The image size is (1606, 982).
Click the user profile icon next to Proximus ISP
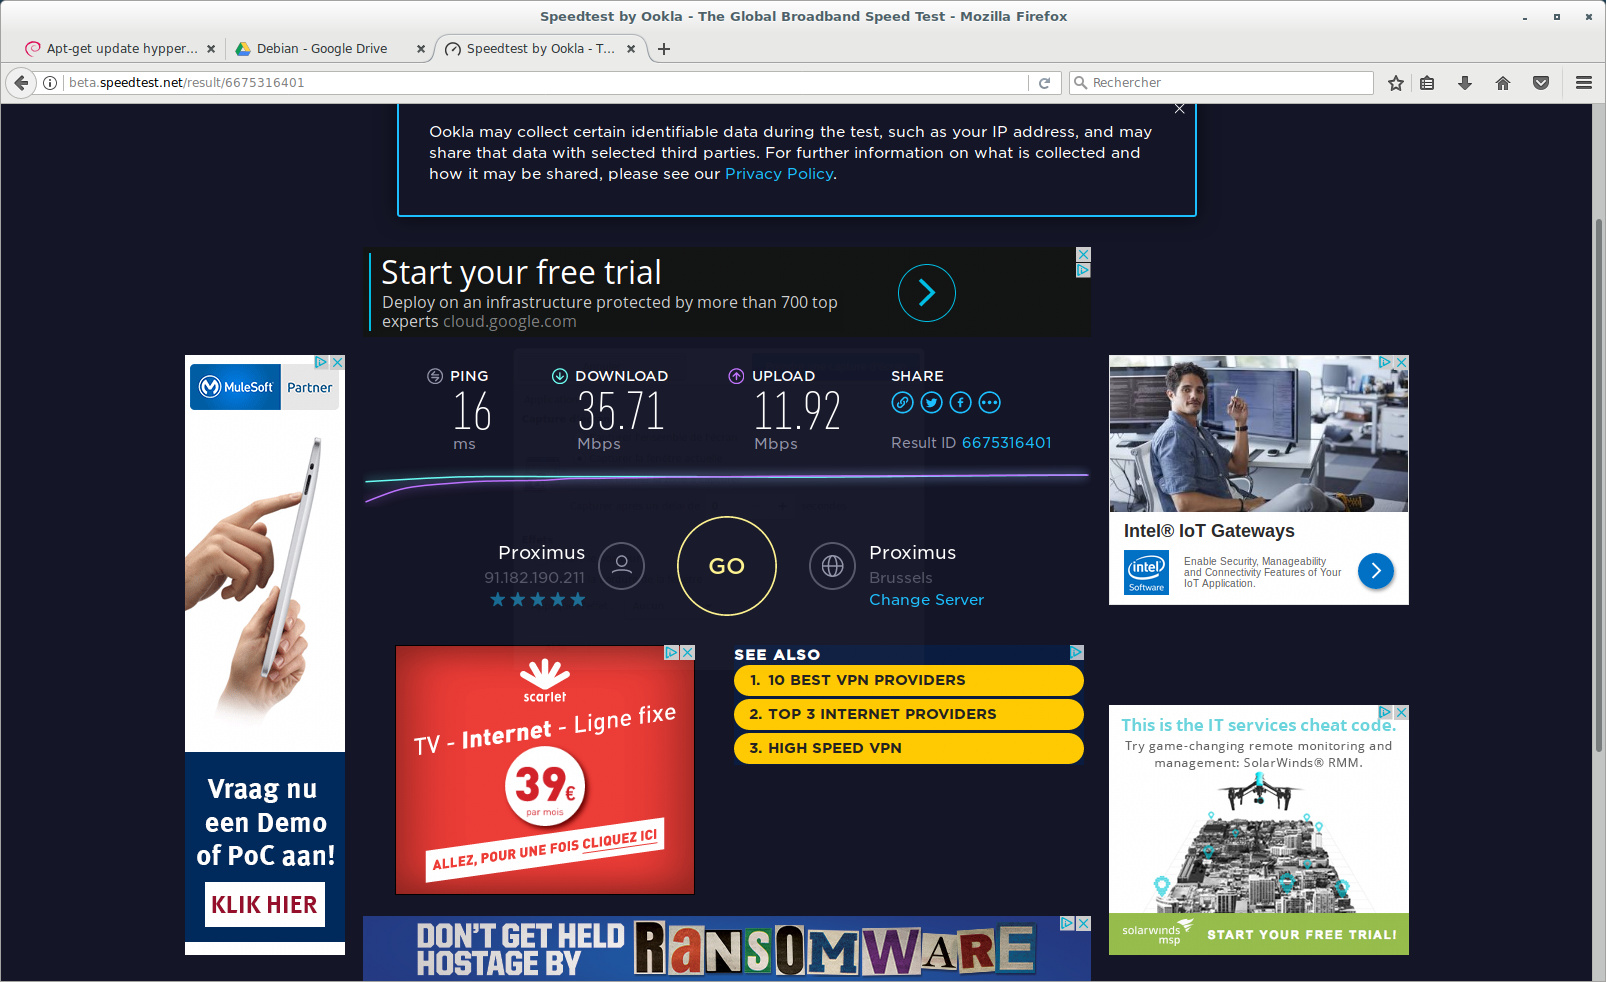tap(621, 566)
